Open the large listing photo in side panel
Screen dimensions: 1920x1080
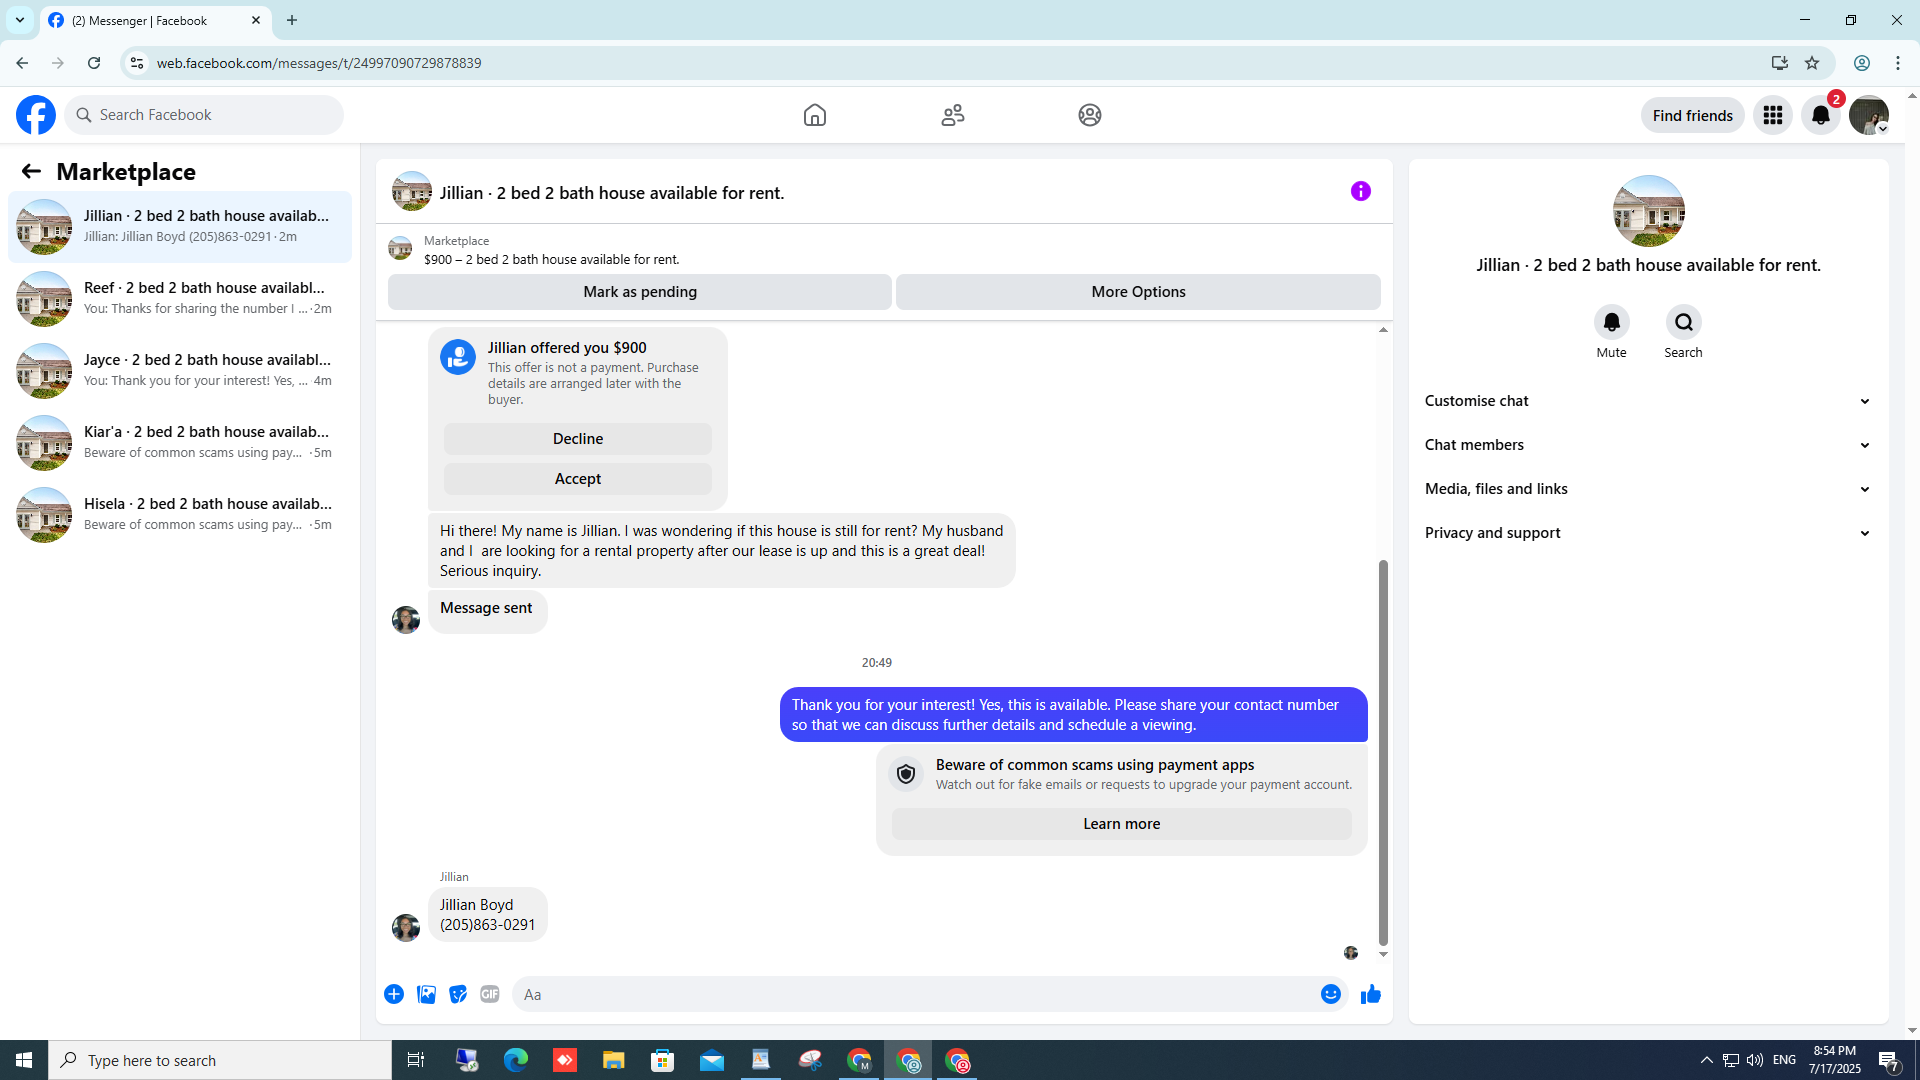(x=1649, y=211)
